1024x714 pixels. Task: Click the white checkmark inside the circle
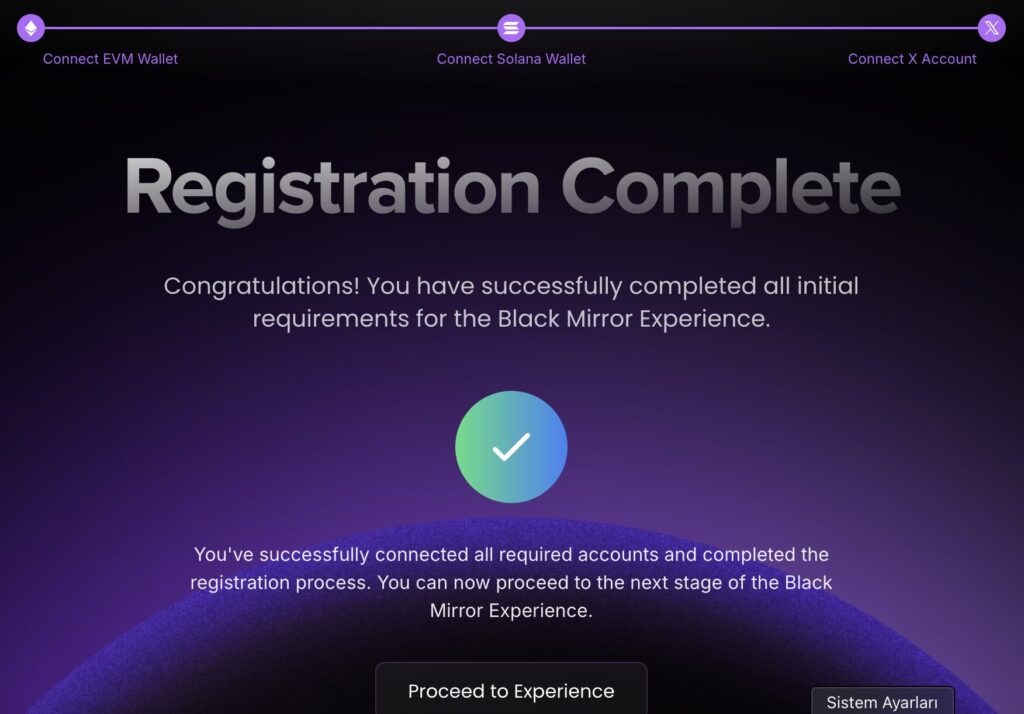tap(511, 447)
